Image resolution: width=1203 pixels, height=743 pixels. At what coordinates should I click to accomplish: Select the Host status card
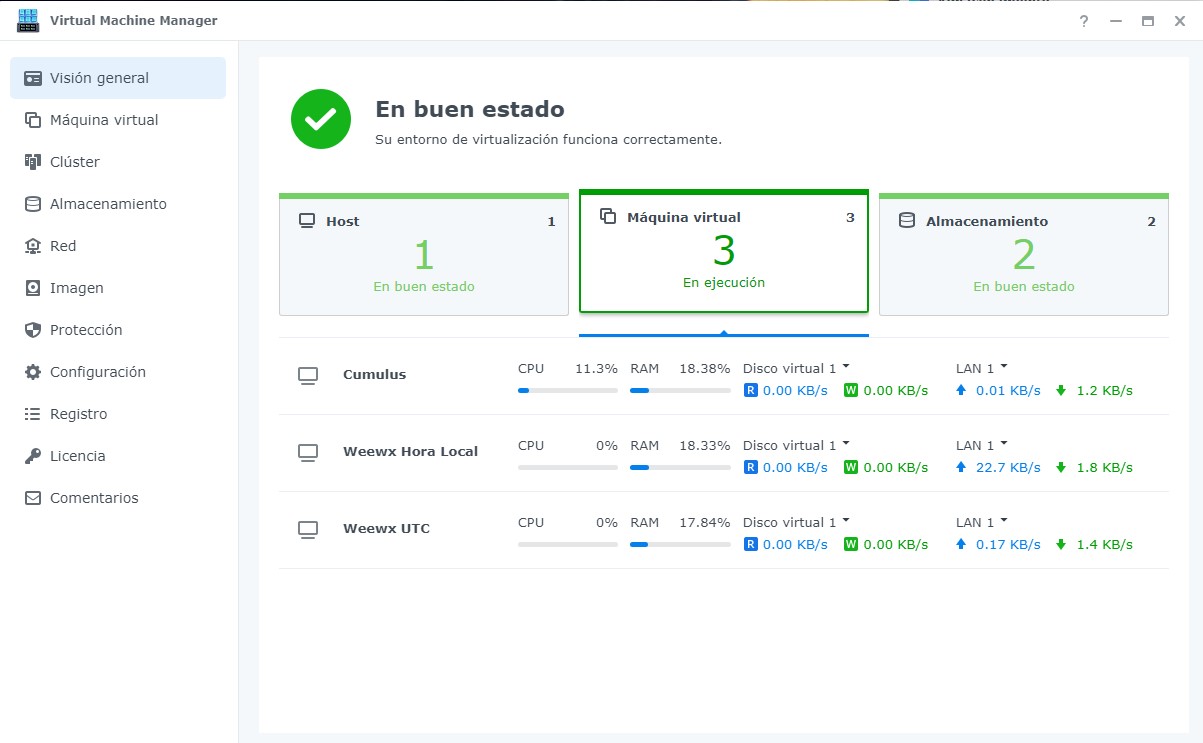click(423, 256)
